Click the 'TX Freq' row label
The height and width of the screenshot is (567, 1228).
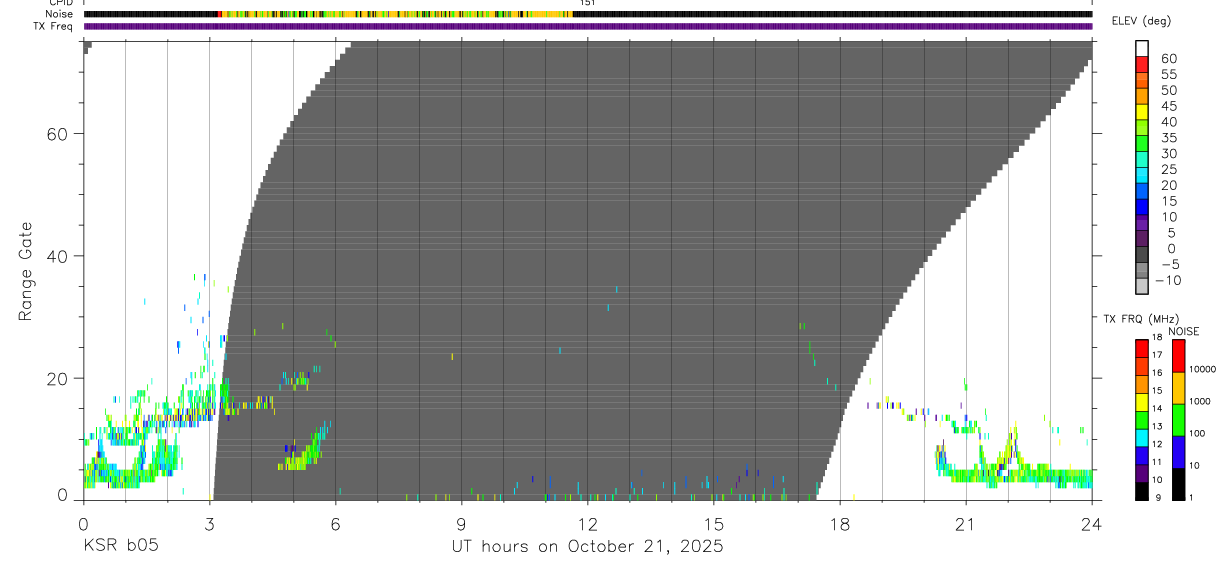[53, 25]
